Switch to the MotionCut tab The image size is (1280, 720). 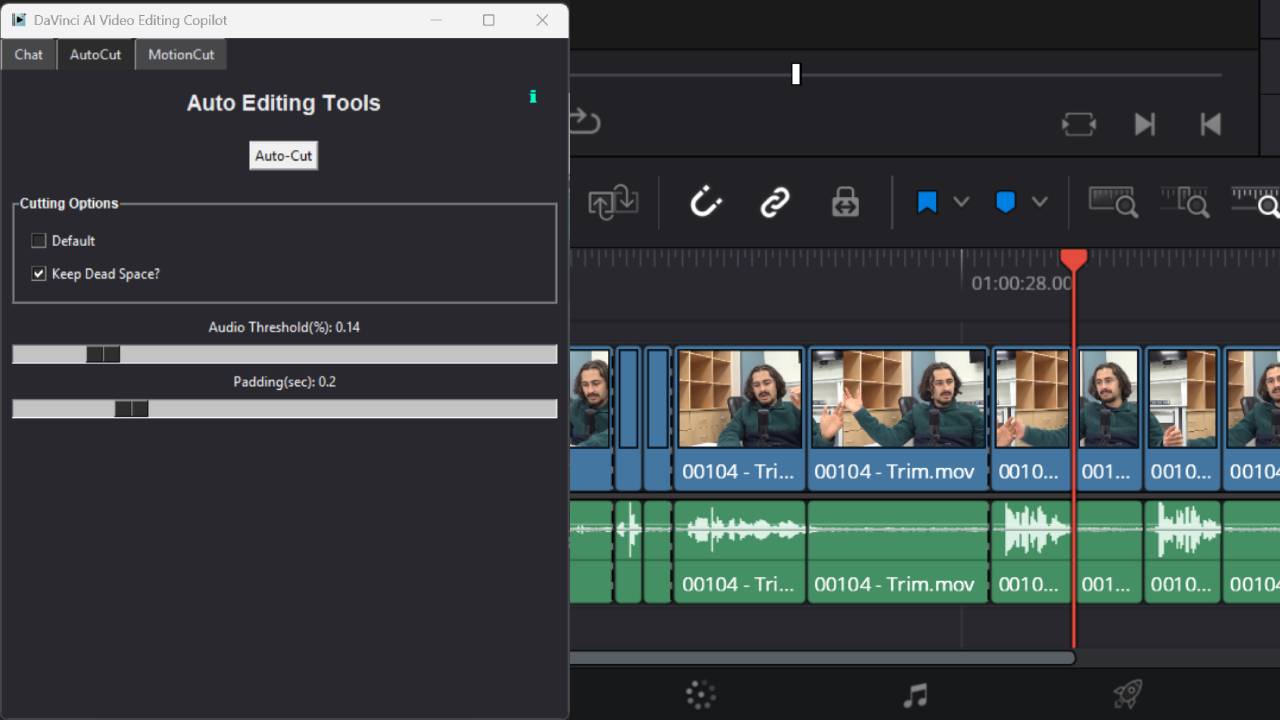coord(181,55)
